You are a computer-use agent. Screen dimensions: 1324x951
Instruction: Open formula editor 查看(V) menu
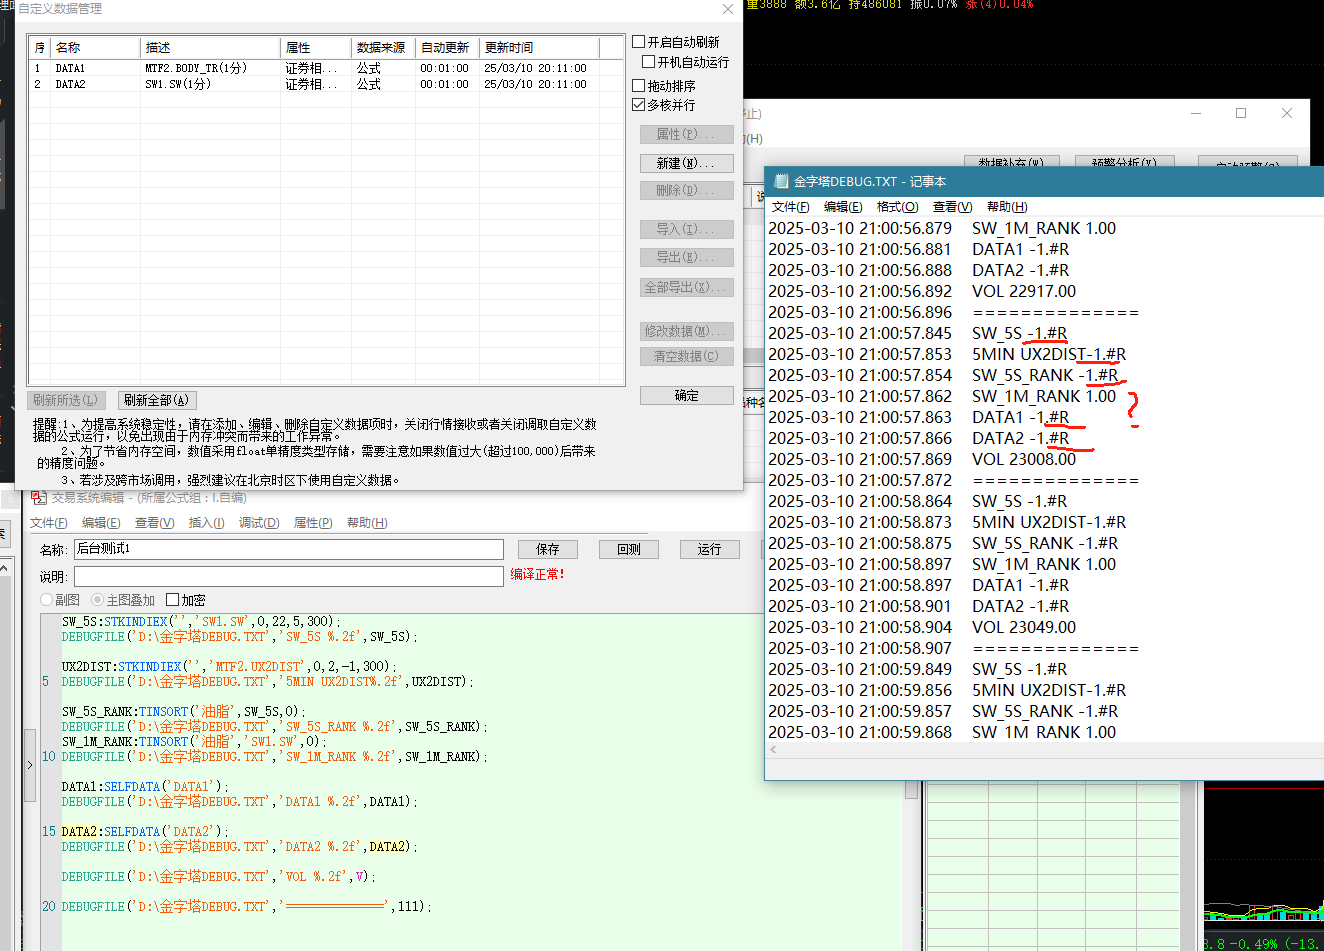click(x=155, y=523)
